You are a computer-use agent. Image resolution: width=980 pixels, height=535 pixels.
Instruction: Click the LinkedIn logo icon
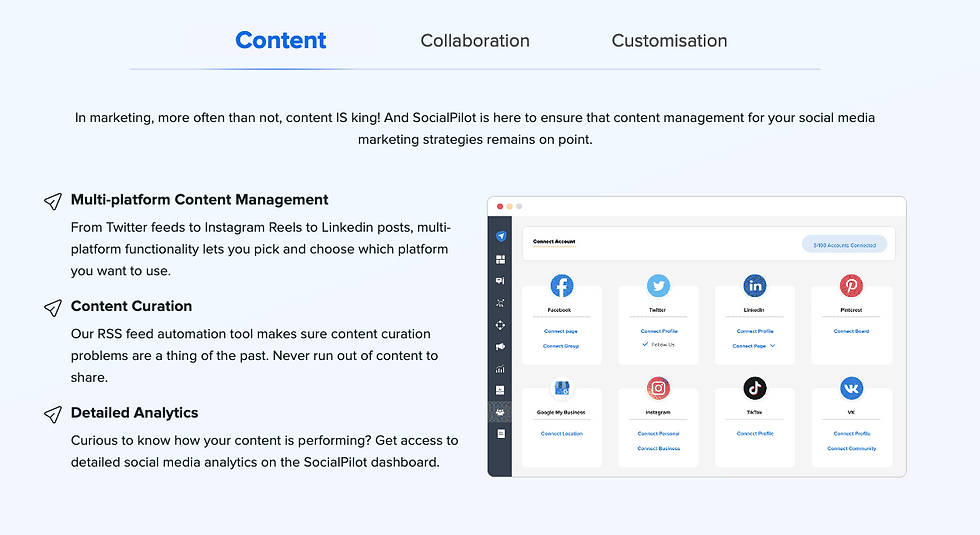pyautogui.click(x=755, y=286)
